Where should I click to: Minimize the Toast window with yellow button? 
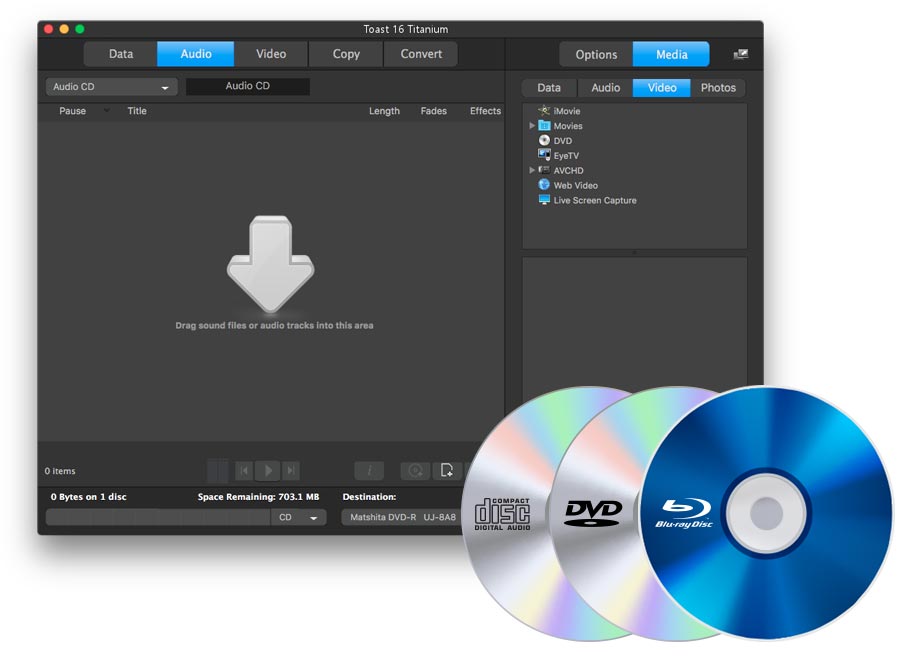pyautogui.click(x=64, y=29)
